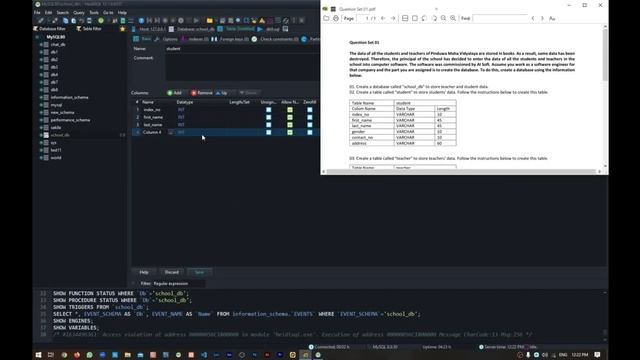
Task: Expand the information_schema database node
Action: [x=41, y=98]
